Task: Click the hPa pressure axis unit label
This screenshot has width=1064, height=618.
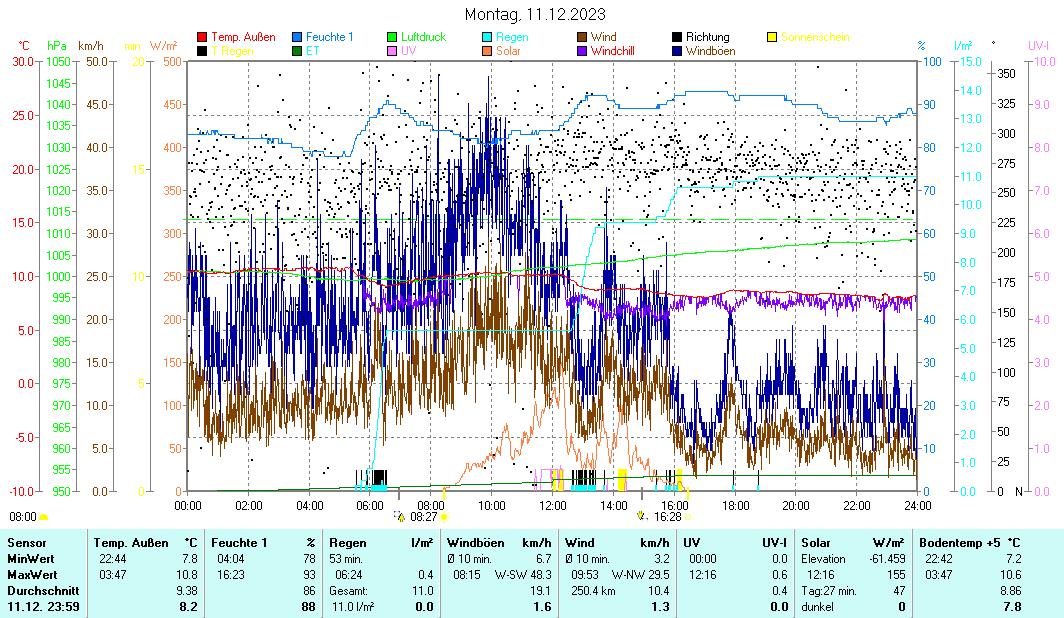Action: 57,46
